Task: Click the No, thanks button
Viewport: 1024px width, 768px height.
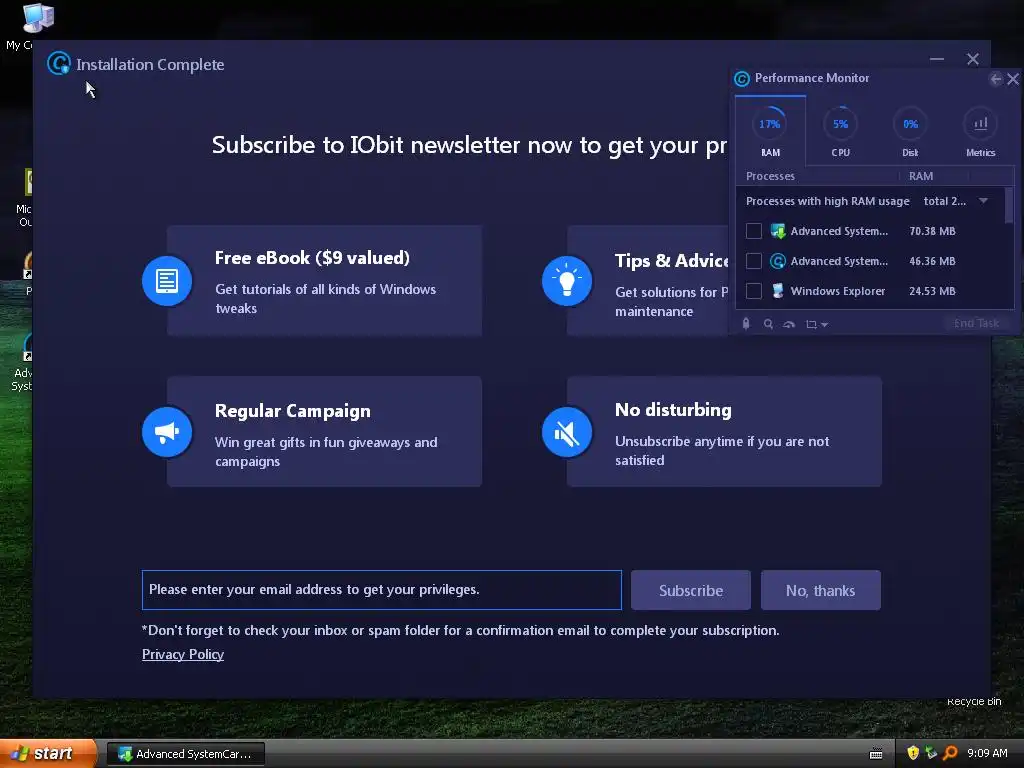Action: (x=821, y=590)
